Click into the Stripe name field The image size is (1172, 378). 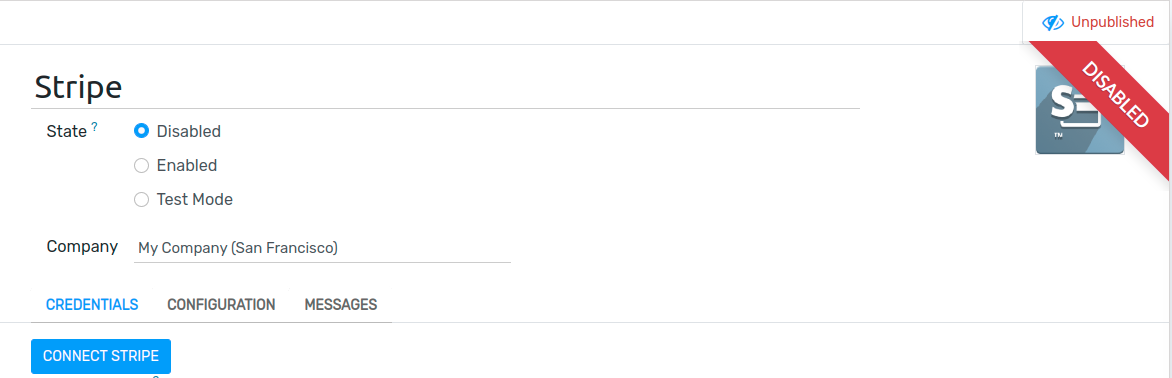tap(445, 87)
